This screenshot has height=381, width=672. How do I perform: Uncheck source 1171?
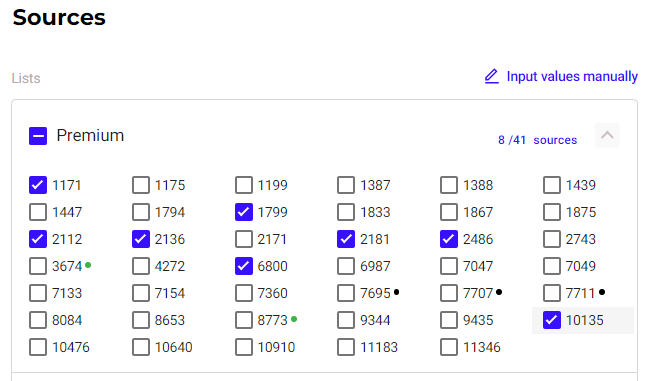point(38,185)
